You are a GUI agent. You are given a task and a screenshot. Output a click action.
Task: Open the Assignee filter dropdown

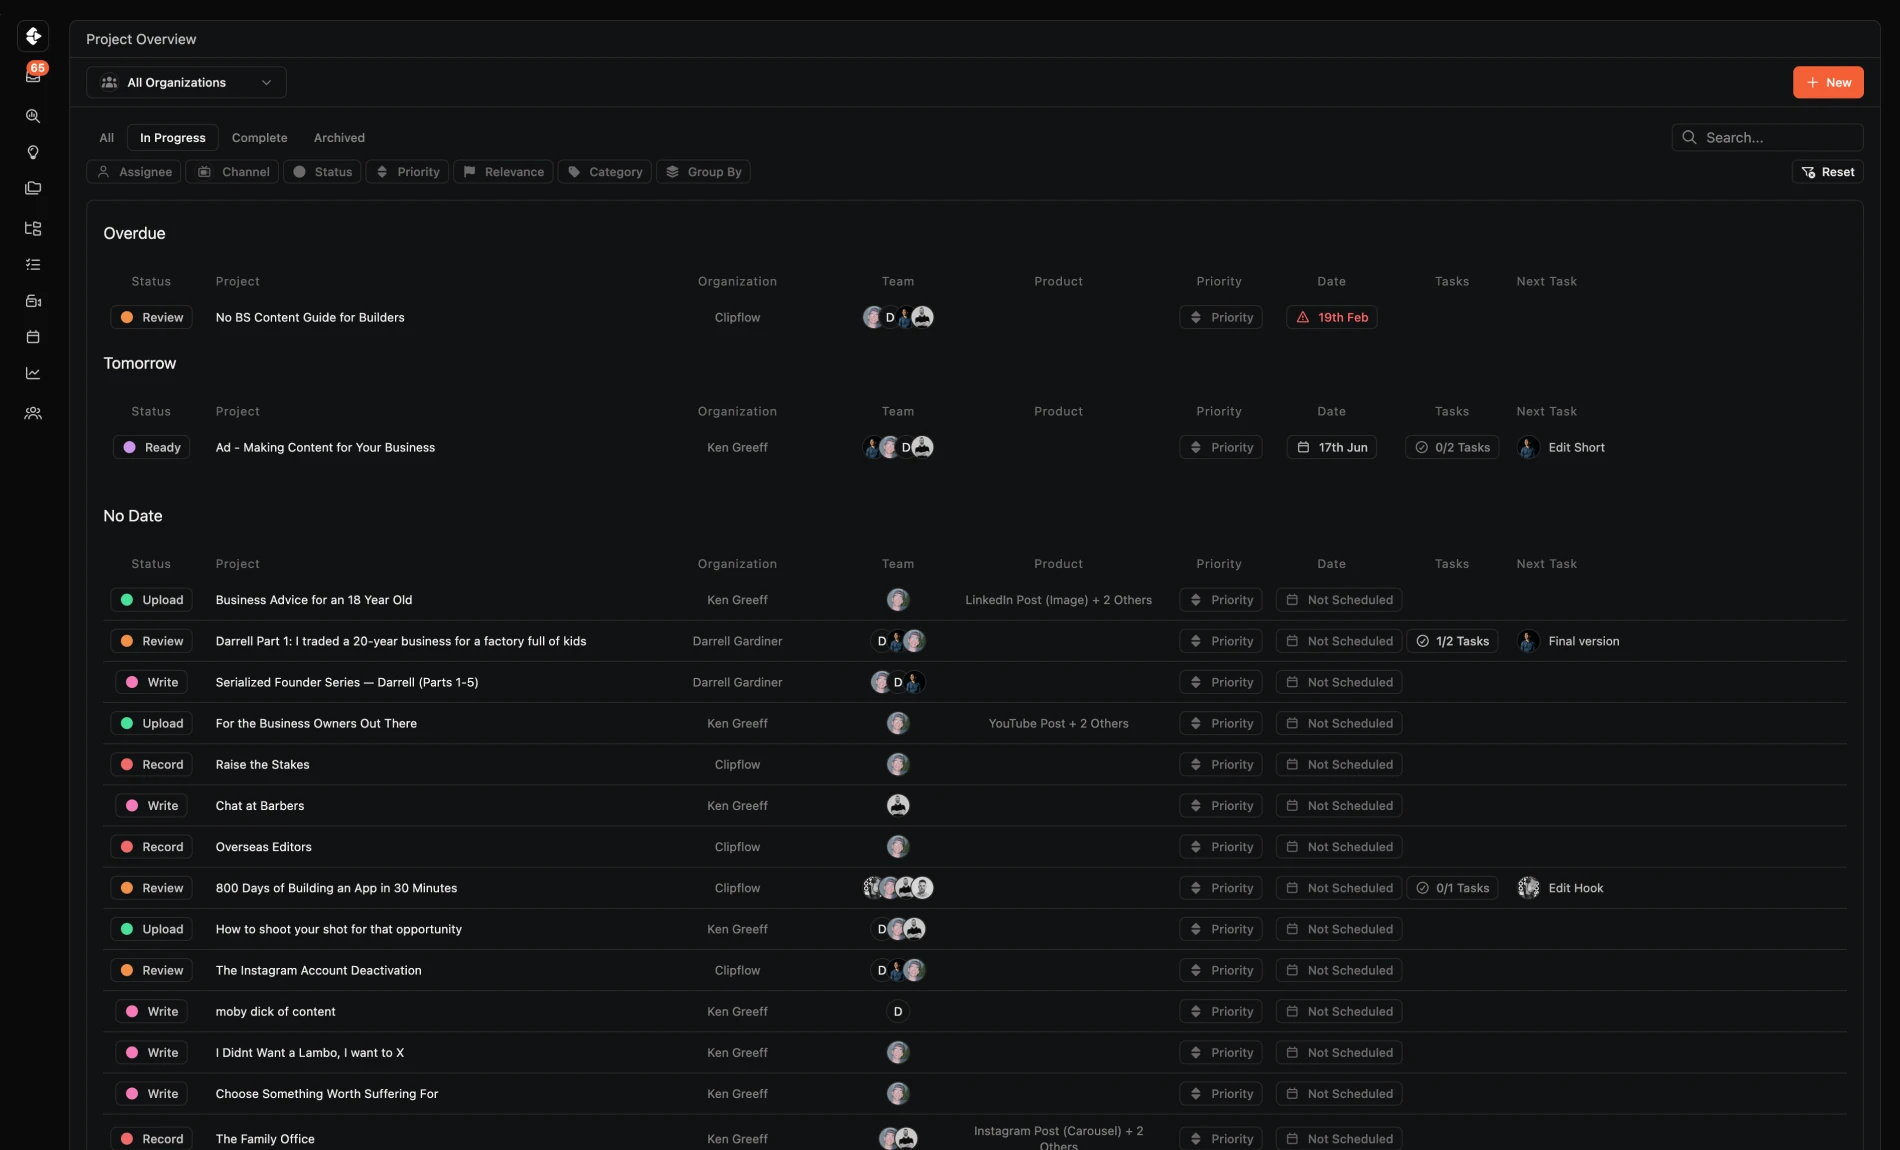click(134, 172)
